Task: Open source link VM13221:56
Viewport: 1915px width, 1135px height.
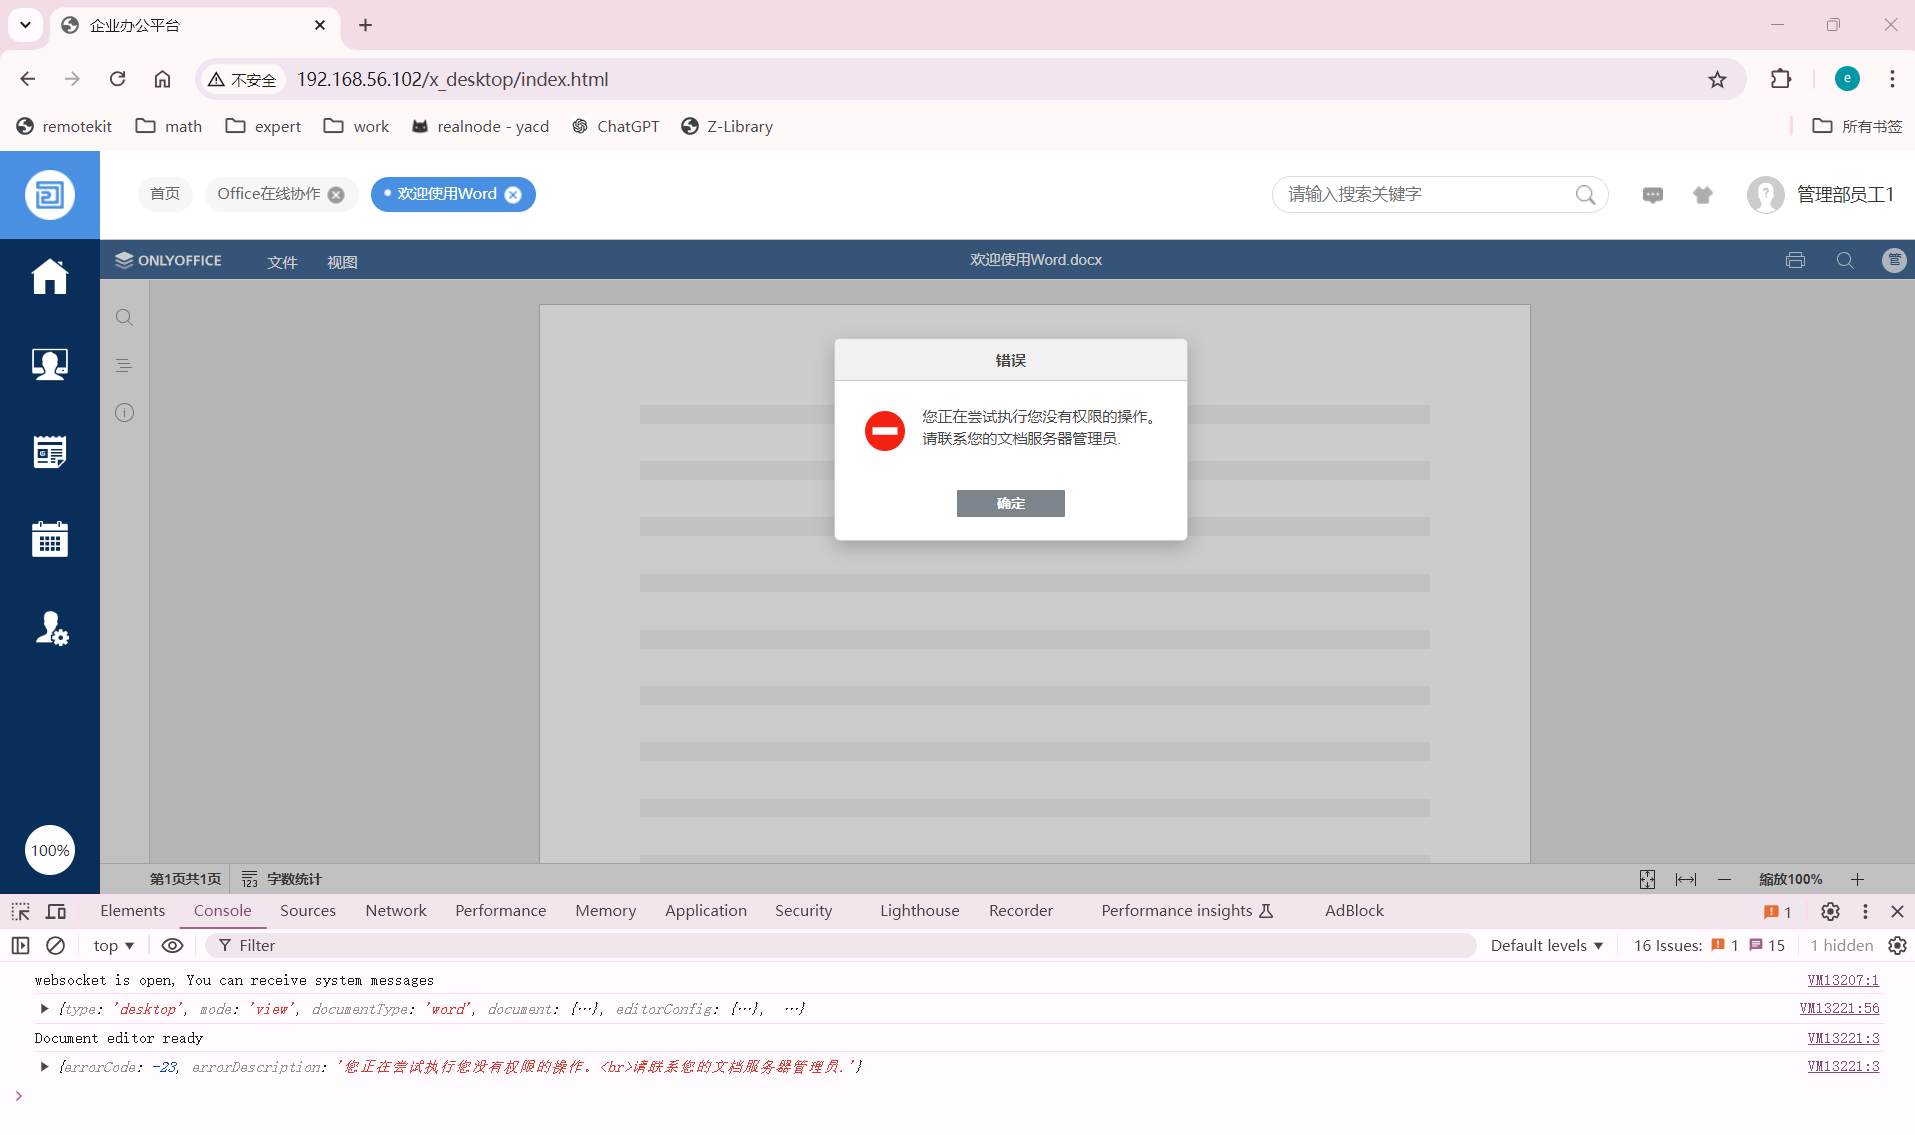Action: click(1839, 1009)
